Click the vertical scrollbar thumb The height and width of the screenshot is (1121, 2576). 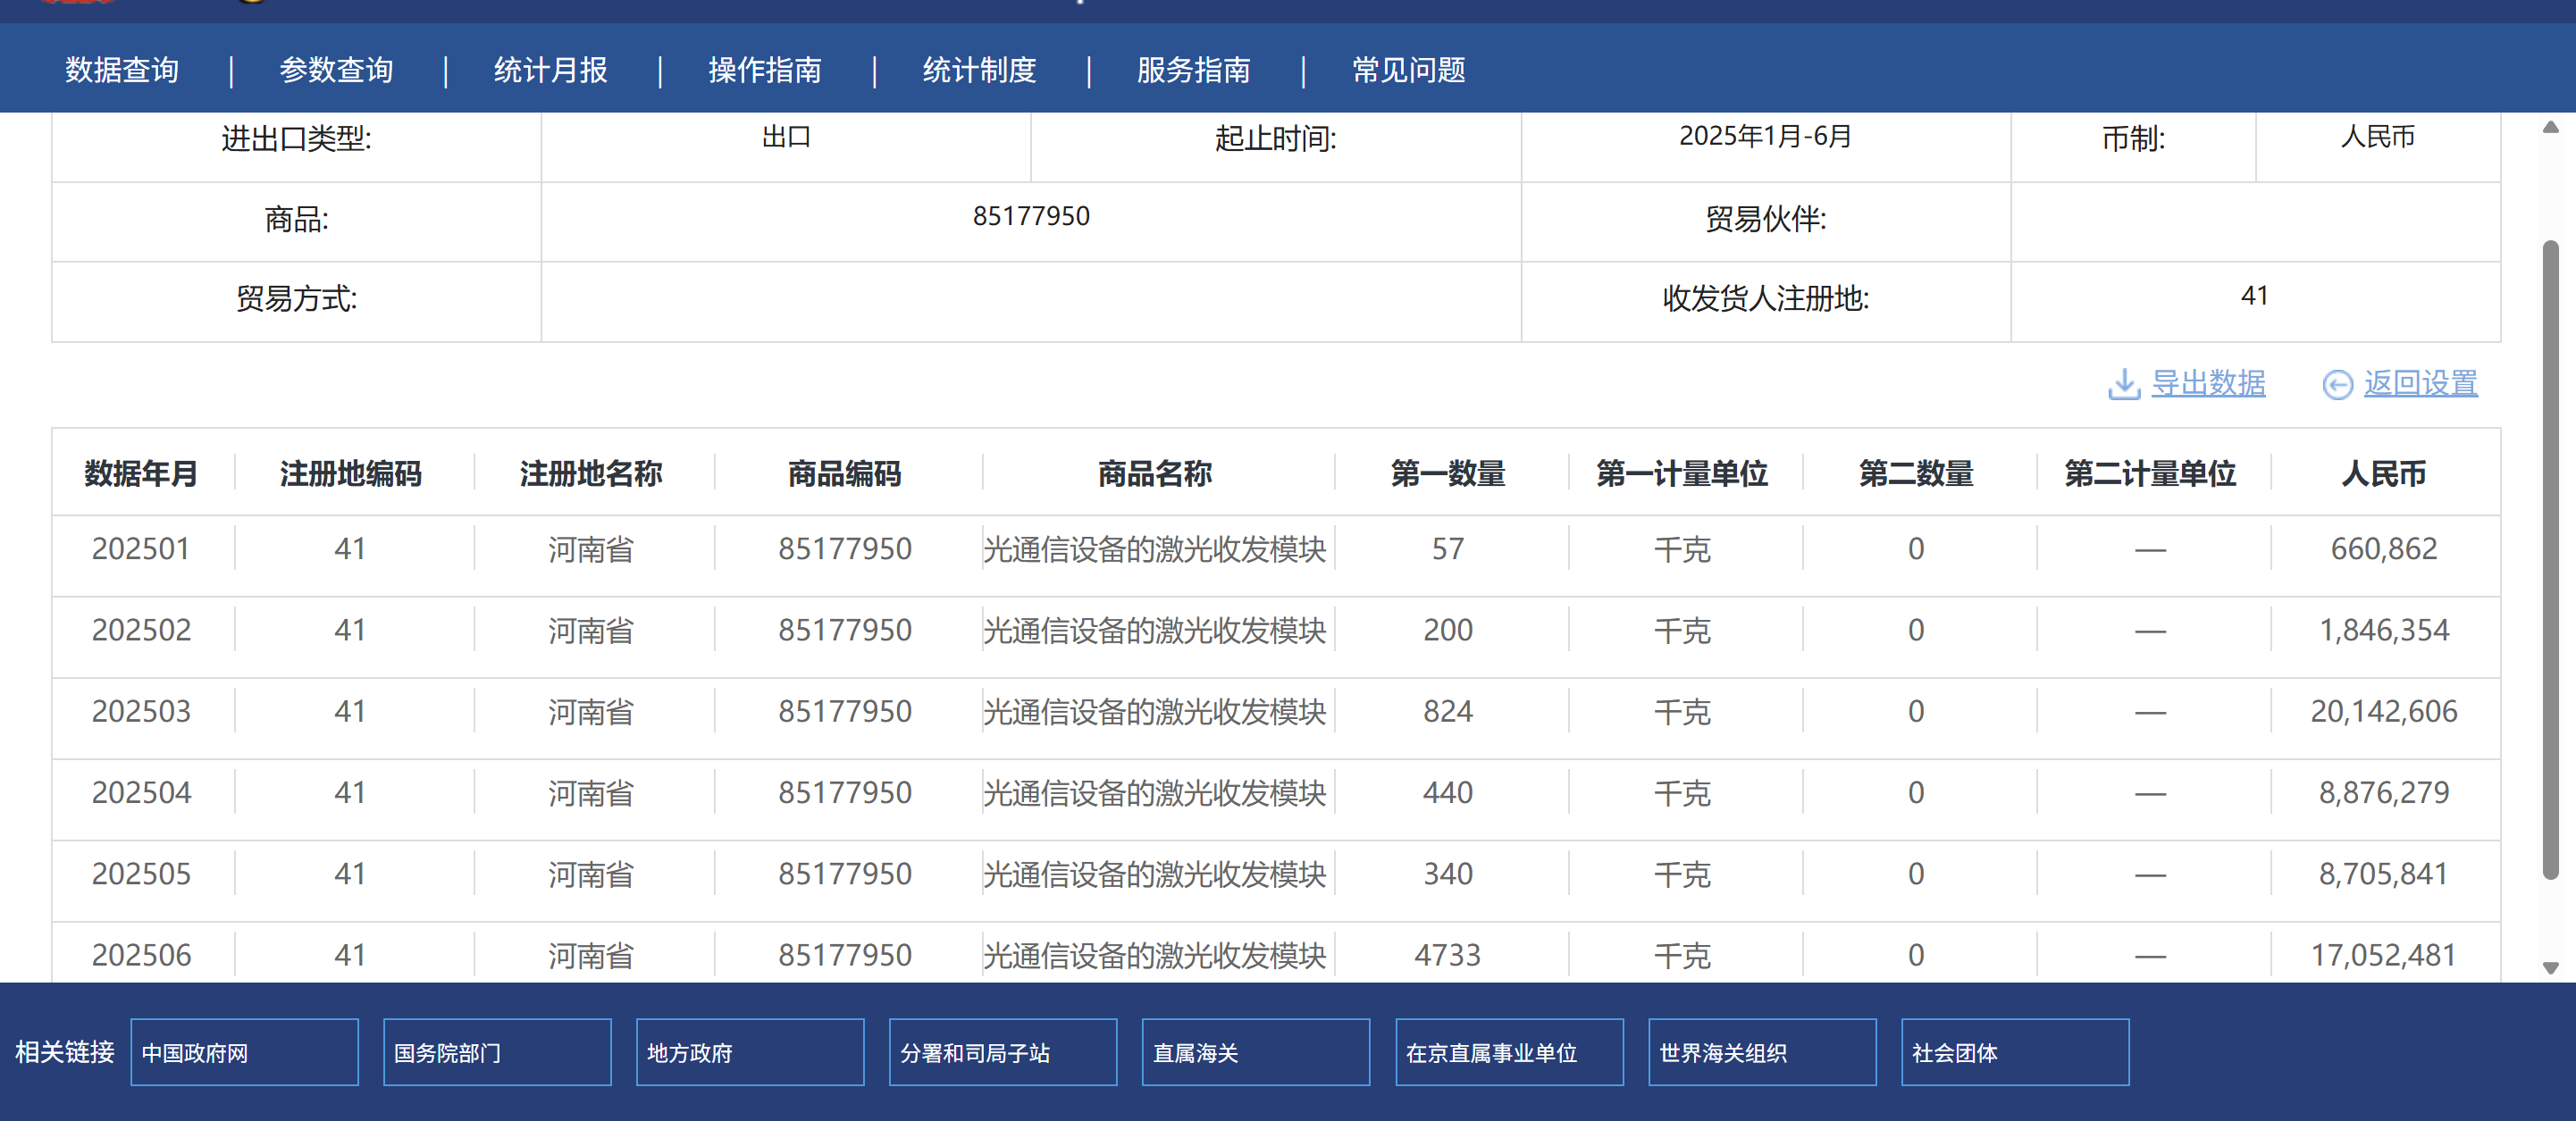click(2551, 560)
